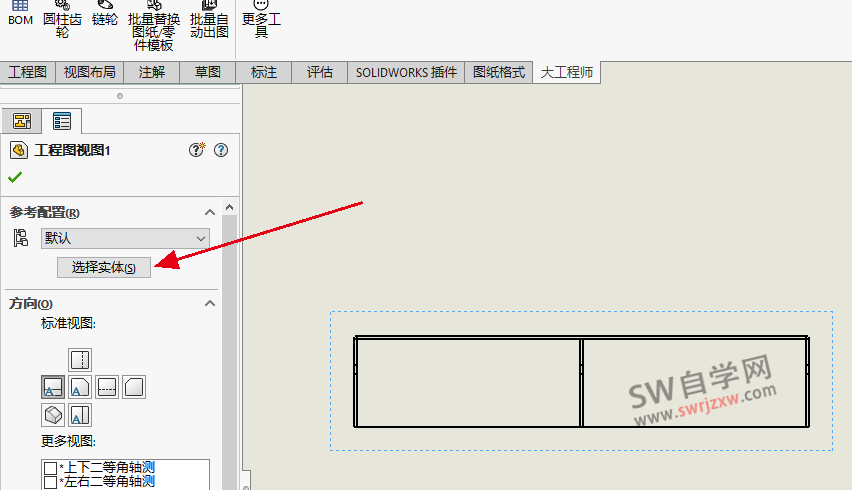Switch to the FeatureManager panel tab icon

pos(22,121)
